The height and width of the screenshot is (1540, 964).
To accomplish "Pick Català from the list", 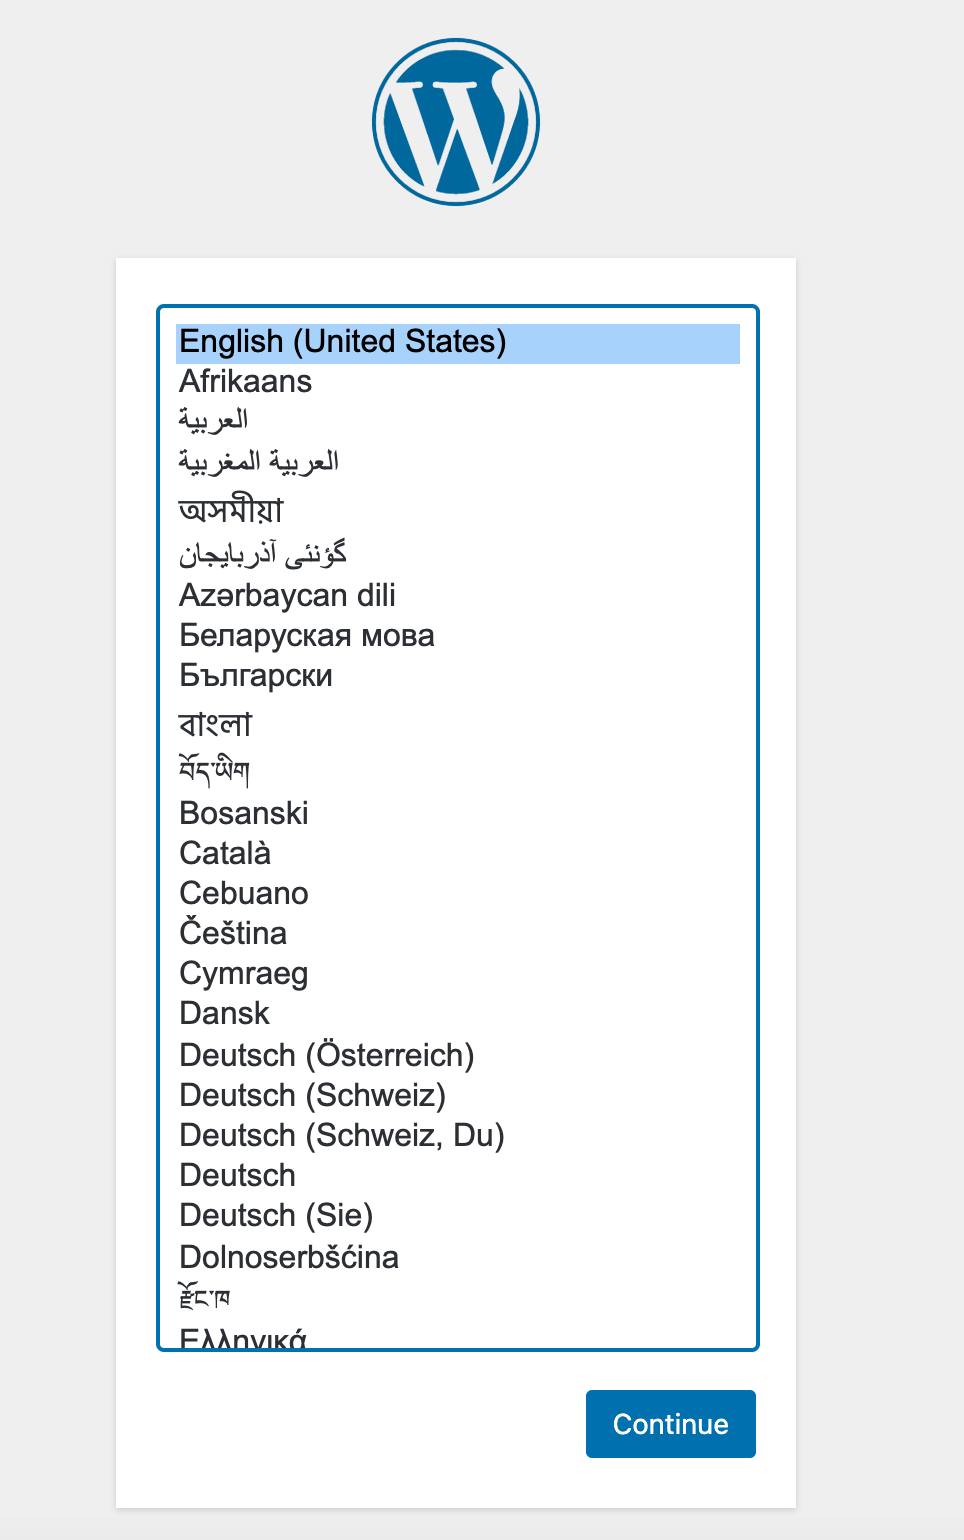I will pyautogui.click(x=225, y=853).
